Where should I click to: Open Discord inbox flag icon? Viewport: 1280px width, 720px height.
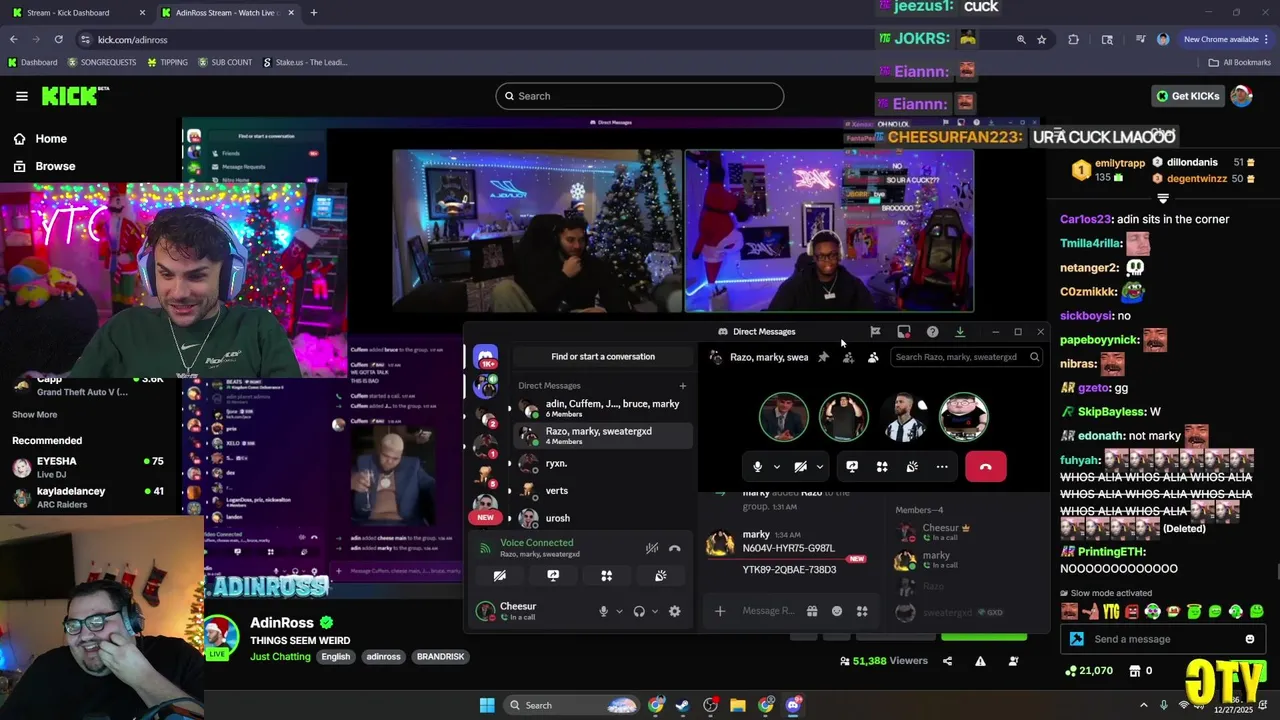click(x=875, y=332)
